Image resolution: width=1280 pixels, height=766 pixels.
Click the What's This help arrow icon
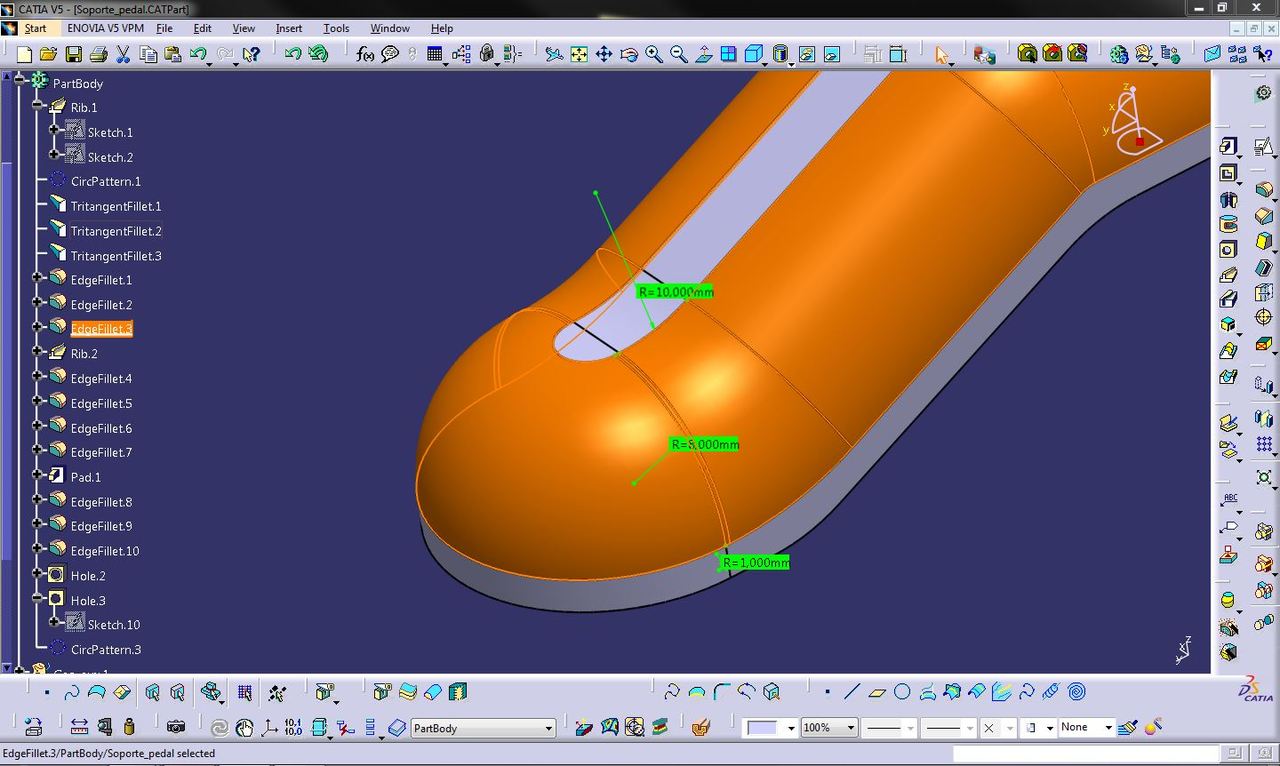[x=251, y=54]
